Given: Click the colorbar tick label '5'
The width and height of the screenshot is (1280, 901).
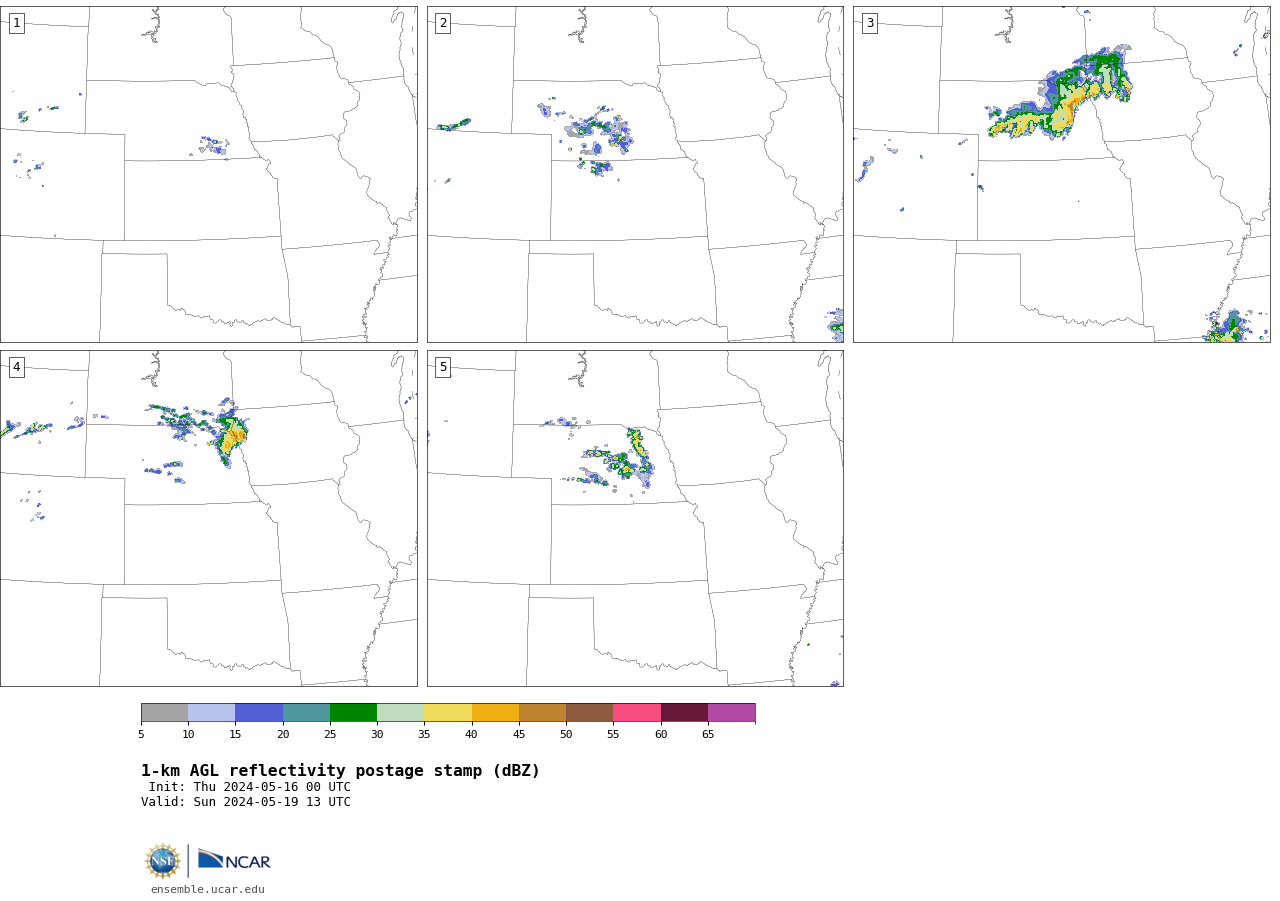Looking at the screenshot, I should (141, 735).
